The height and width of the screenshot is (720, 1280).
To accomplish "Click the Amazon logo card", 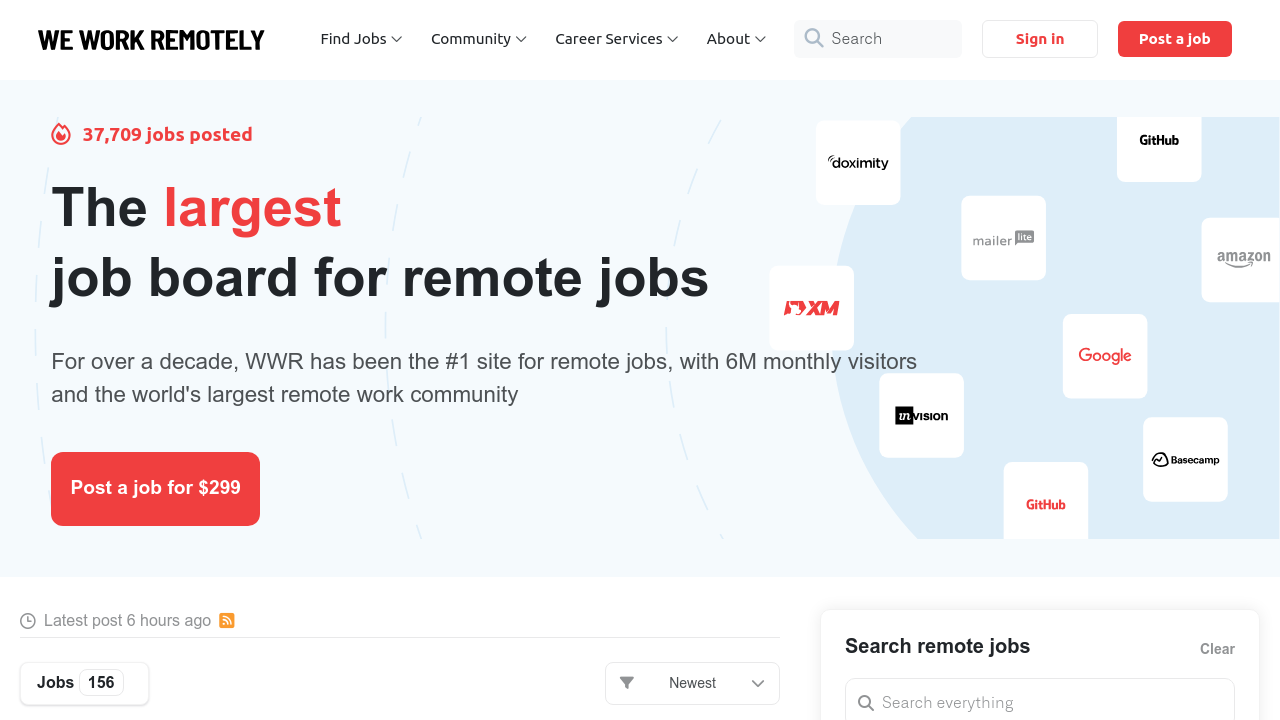I will [x=1242, y=259].
